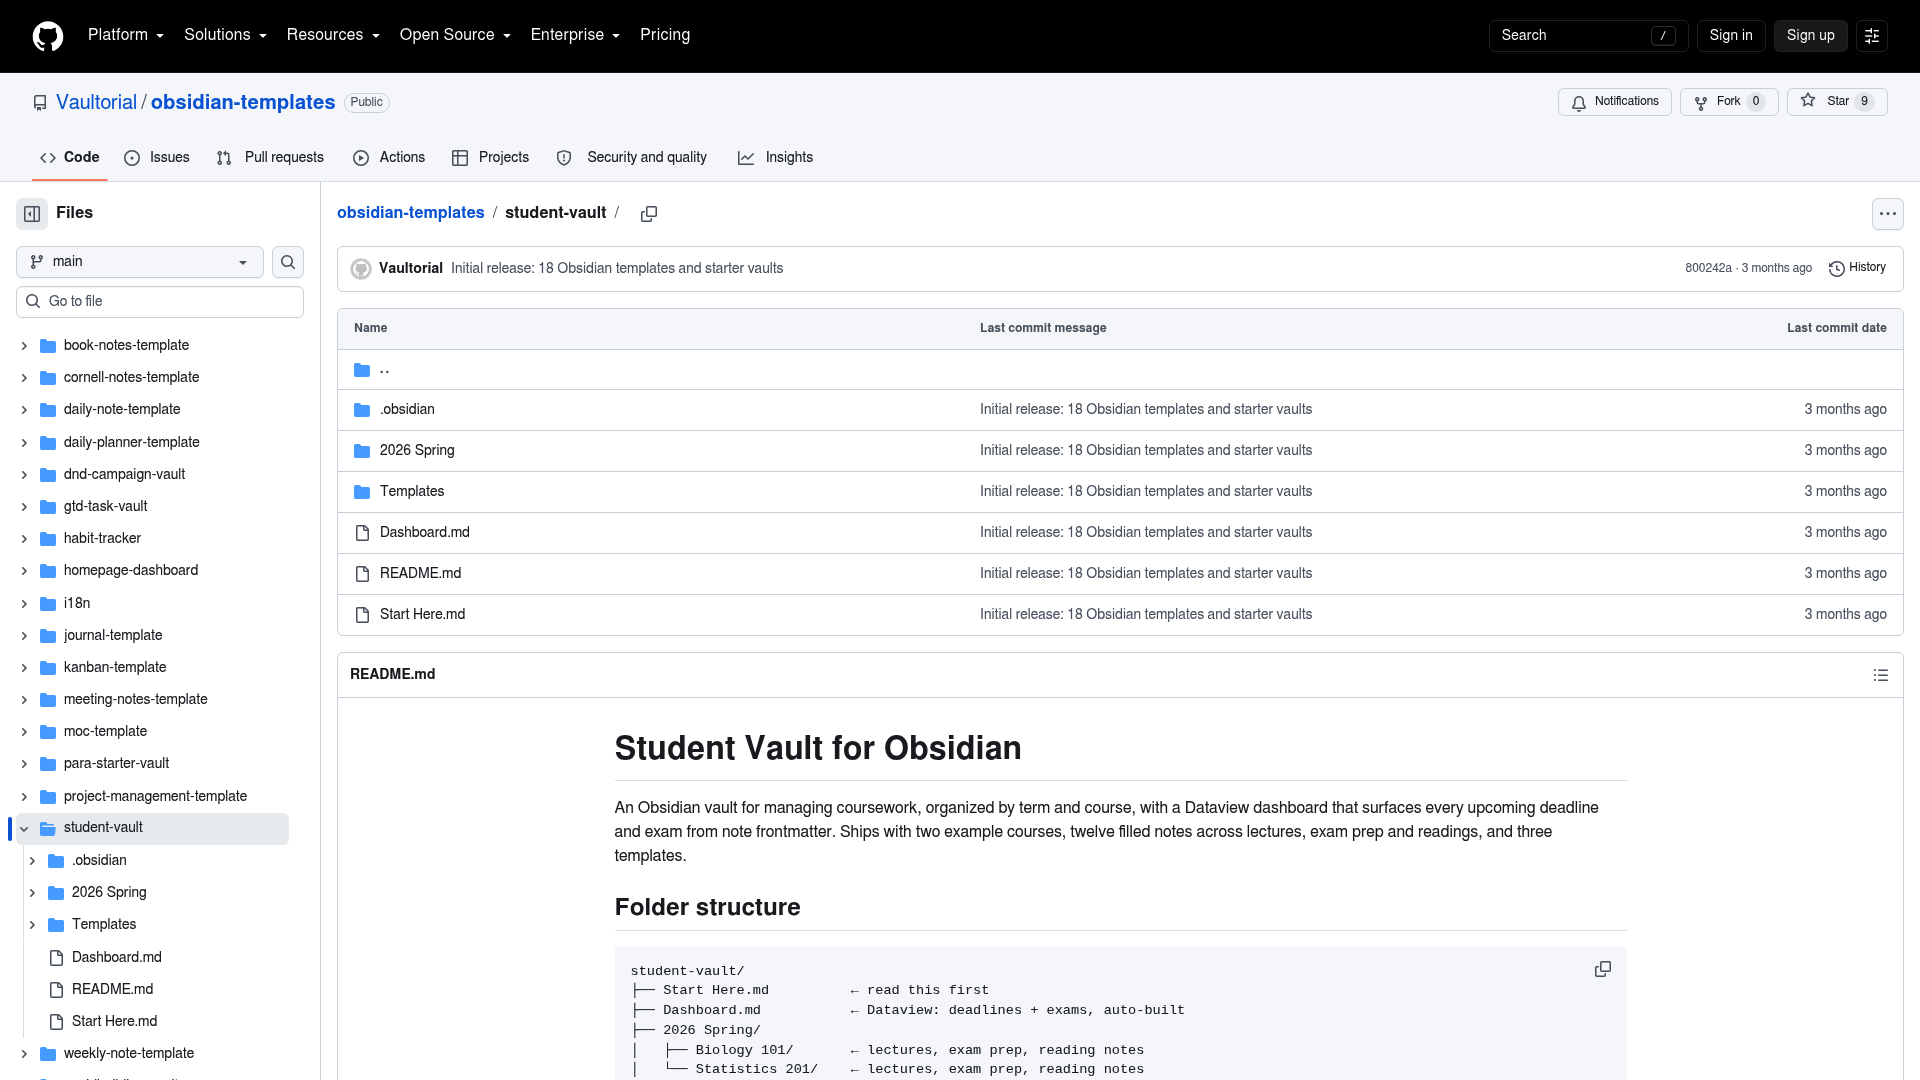Copy the student-vault path icon

coord(649,214)
